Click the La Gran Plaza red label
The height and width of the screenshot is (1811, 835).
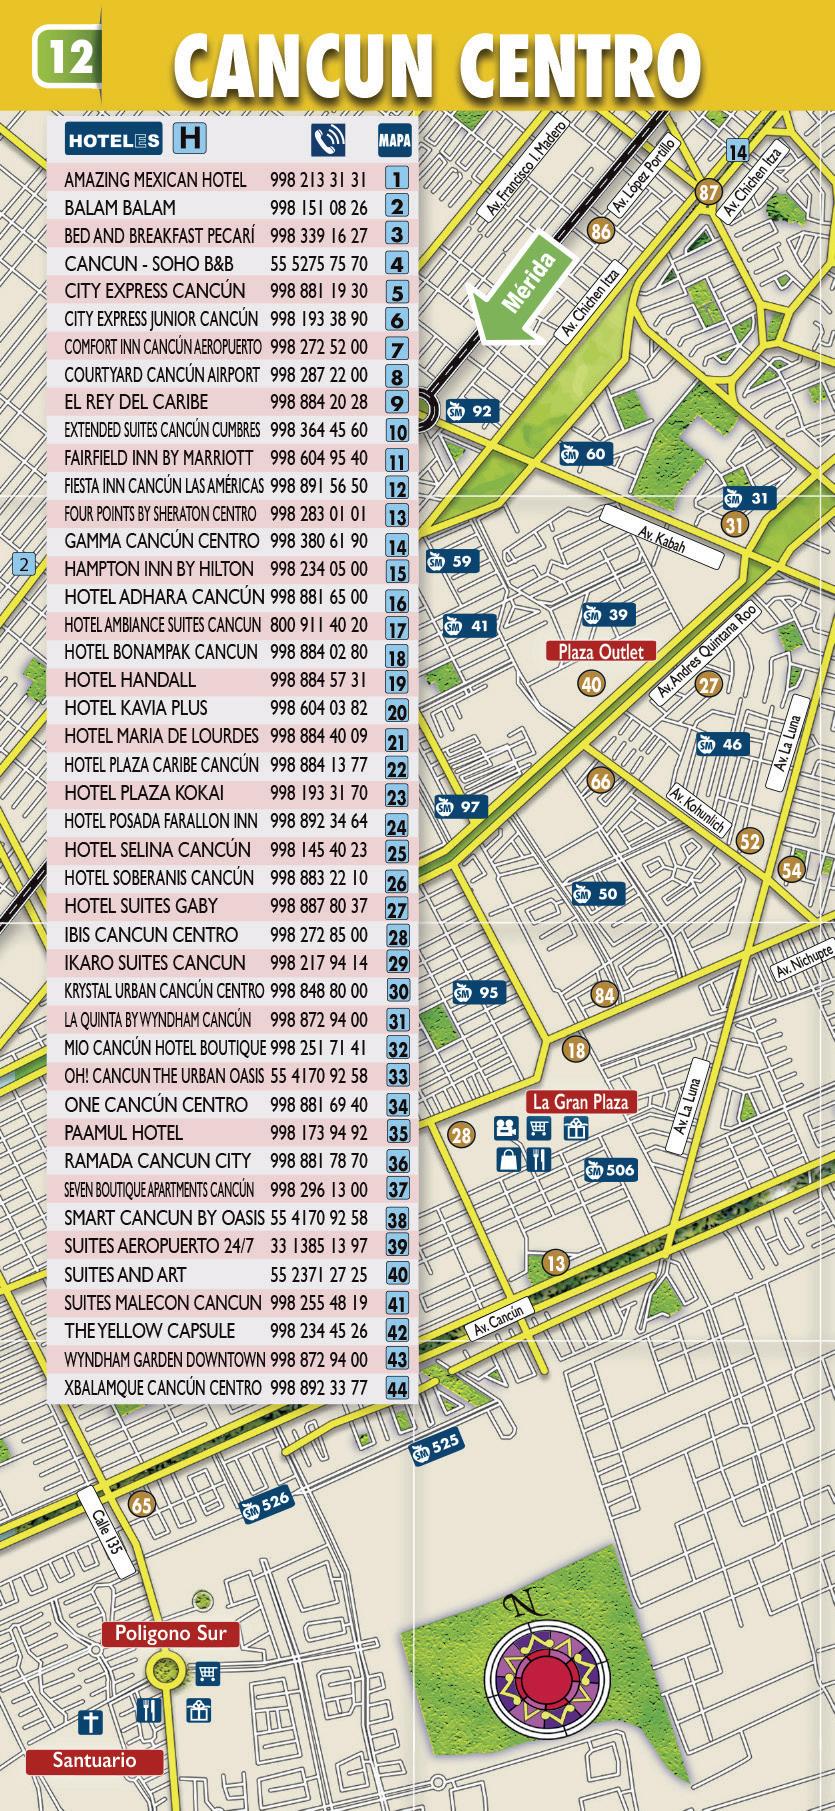[581, 1102]
